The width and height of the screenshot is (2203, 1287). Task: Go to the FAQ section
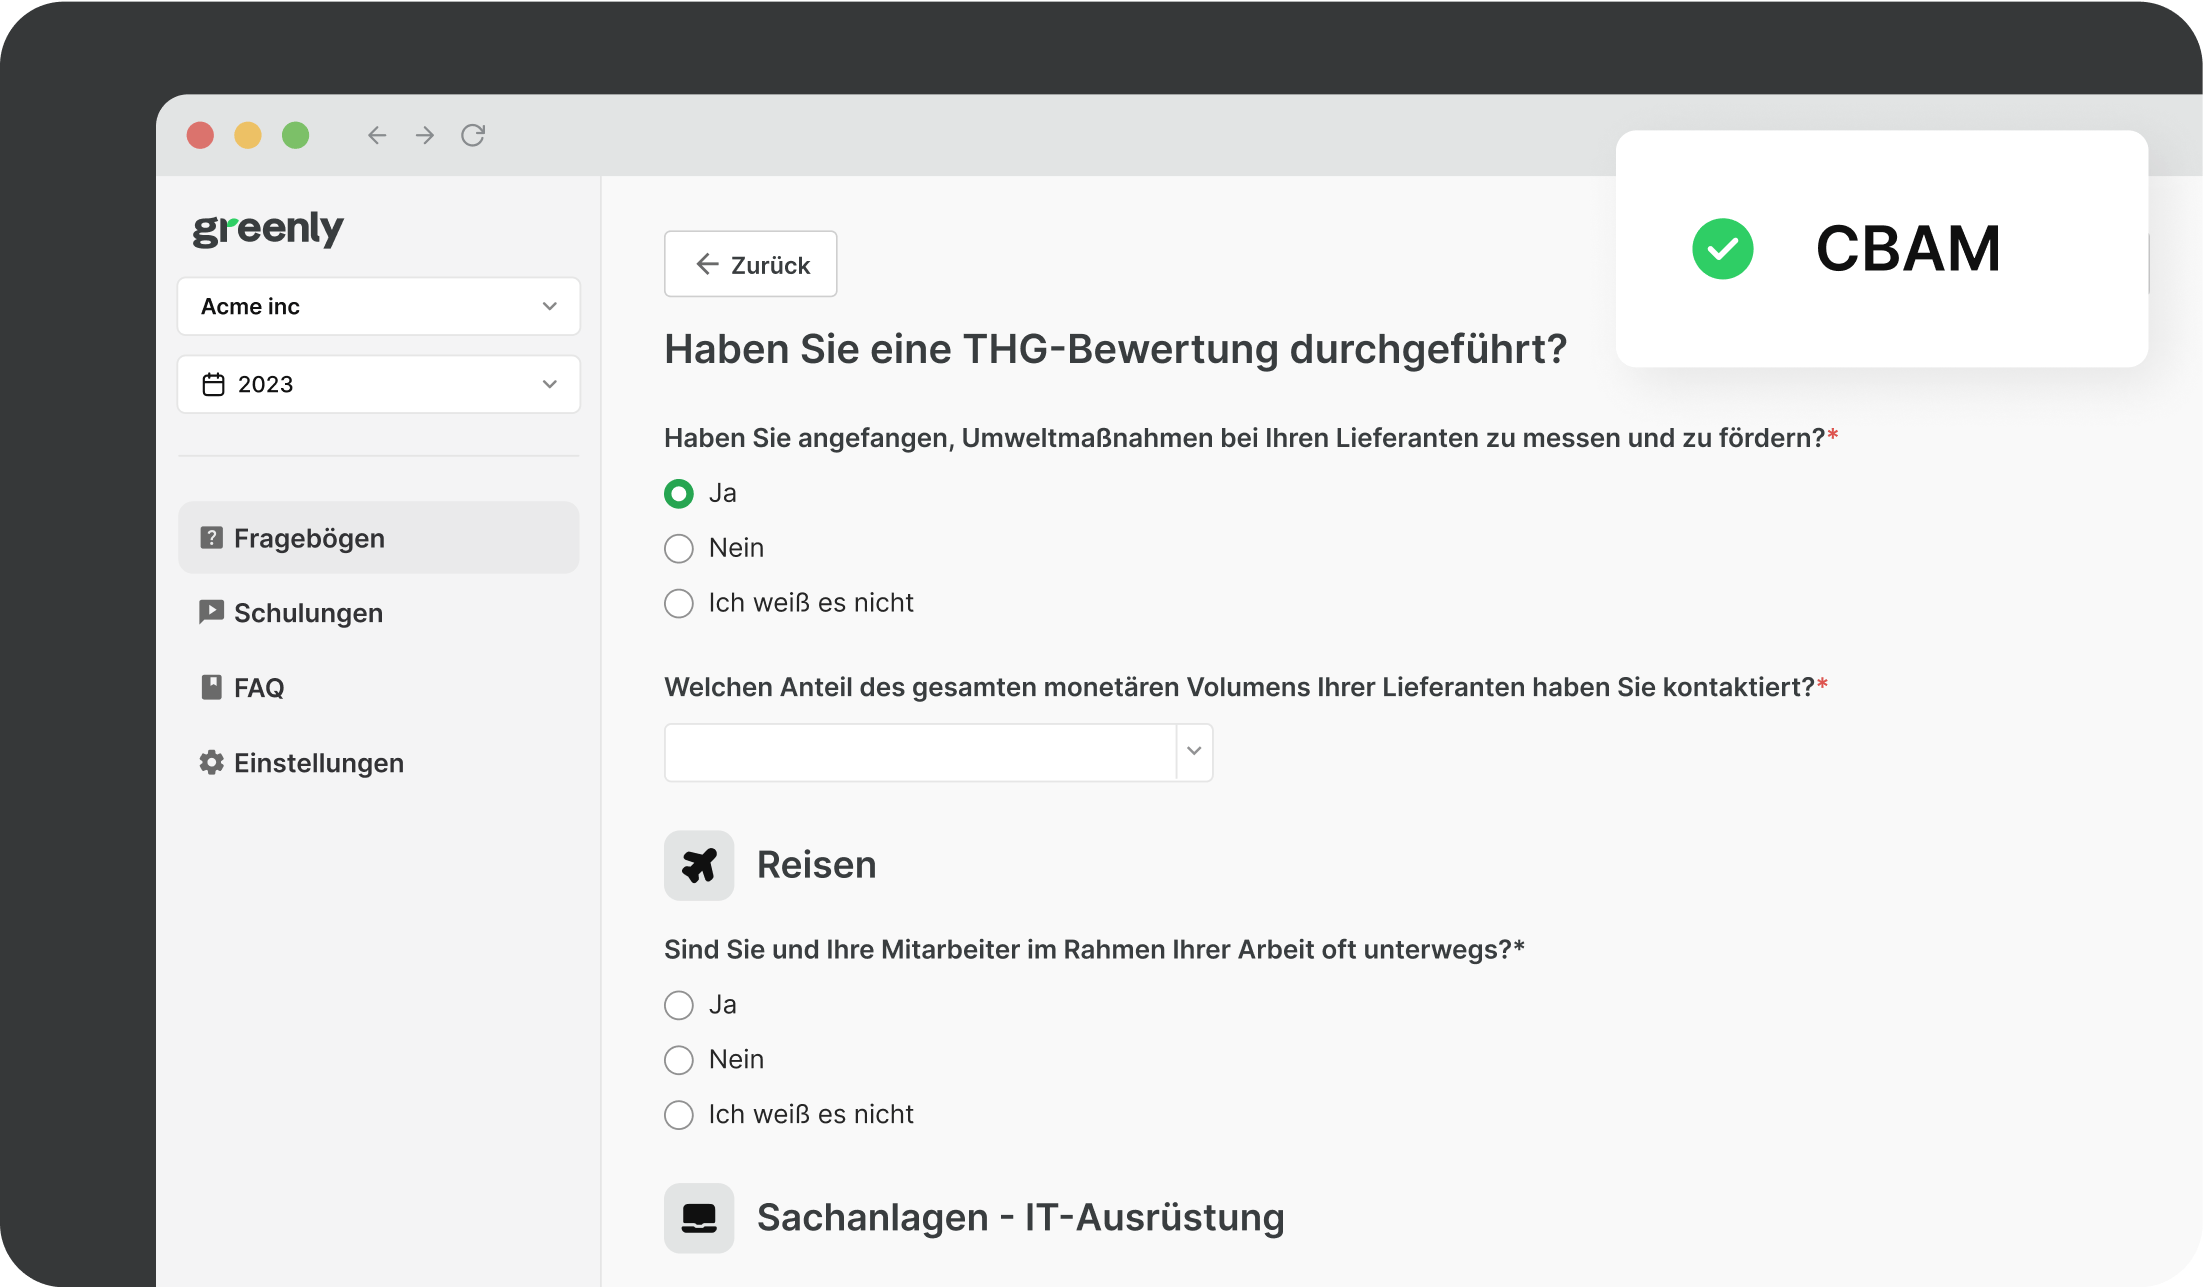(258, 688)
